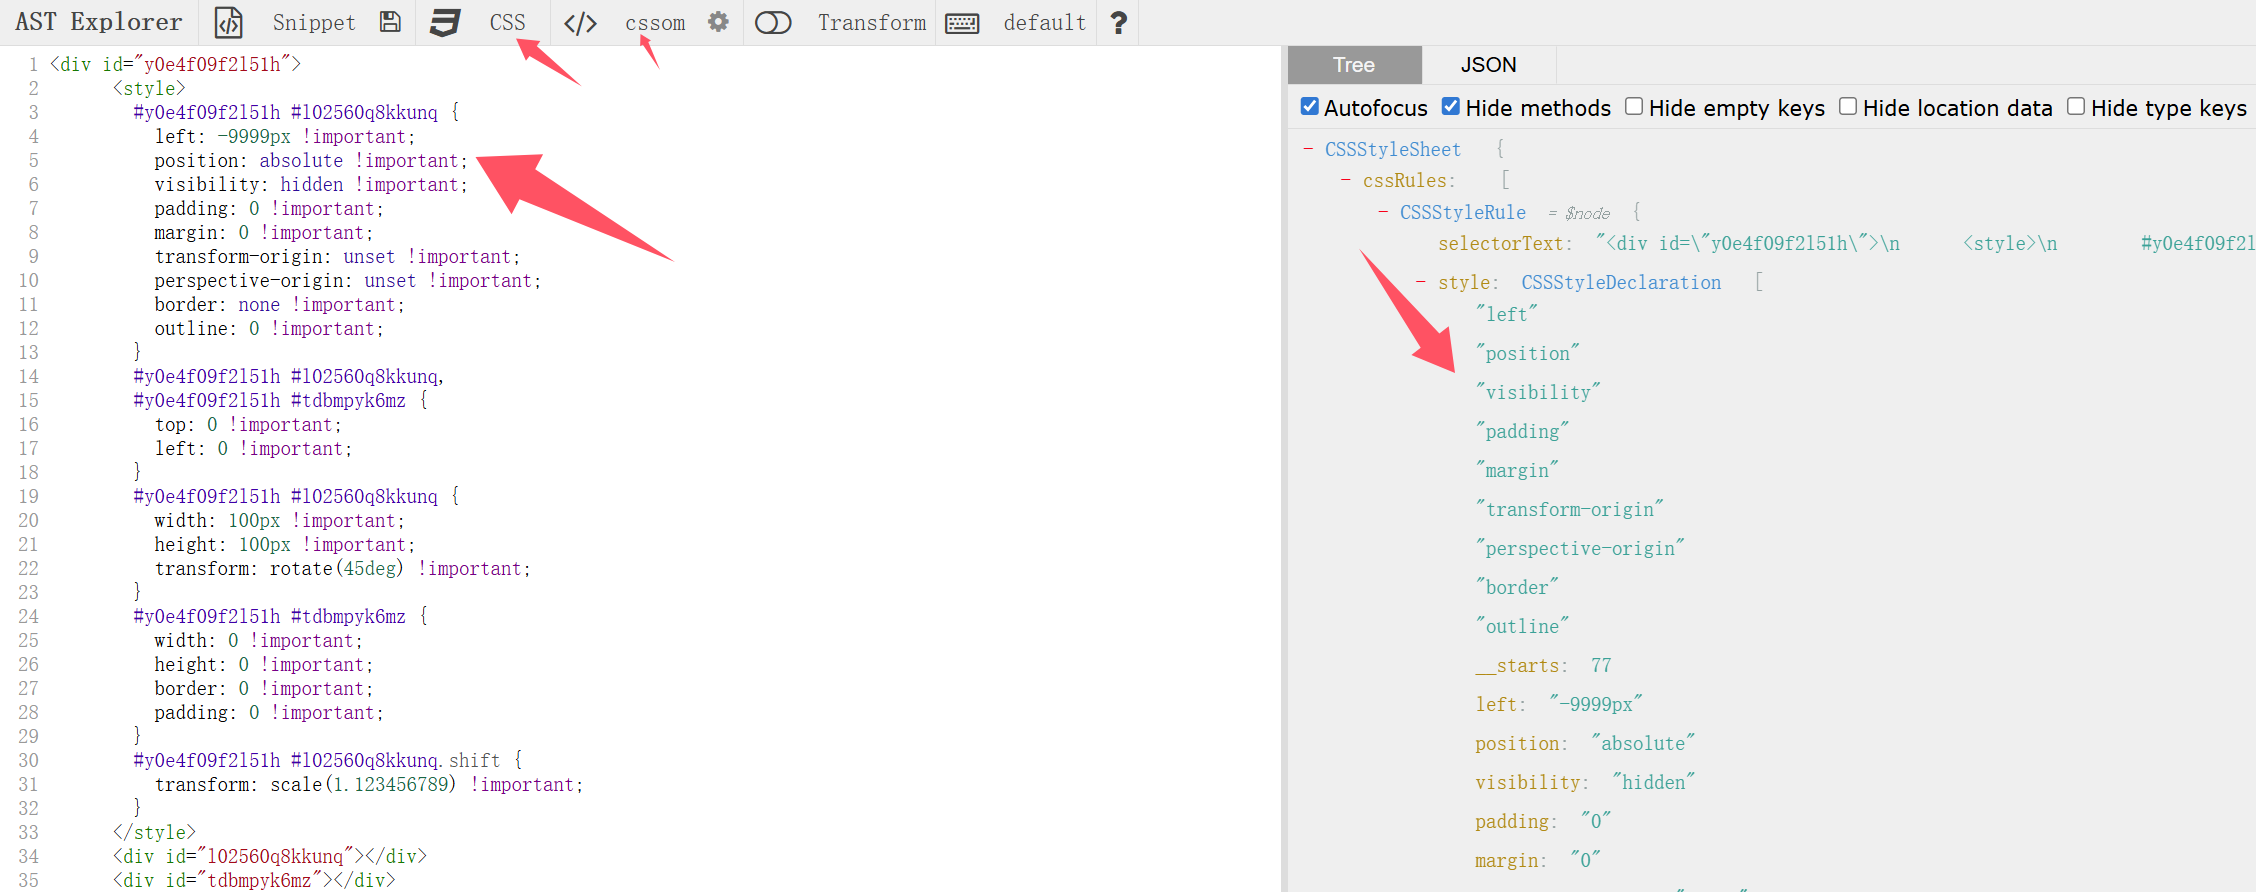Uncheck the Hide methods checkbox
Viewport: 2256px width, 892px height.
[x=1451, y=107]
